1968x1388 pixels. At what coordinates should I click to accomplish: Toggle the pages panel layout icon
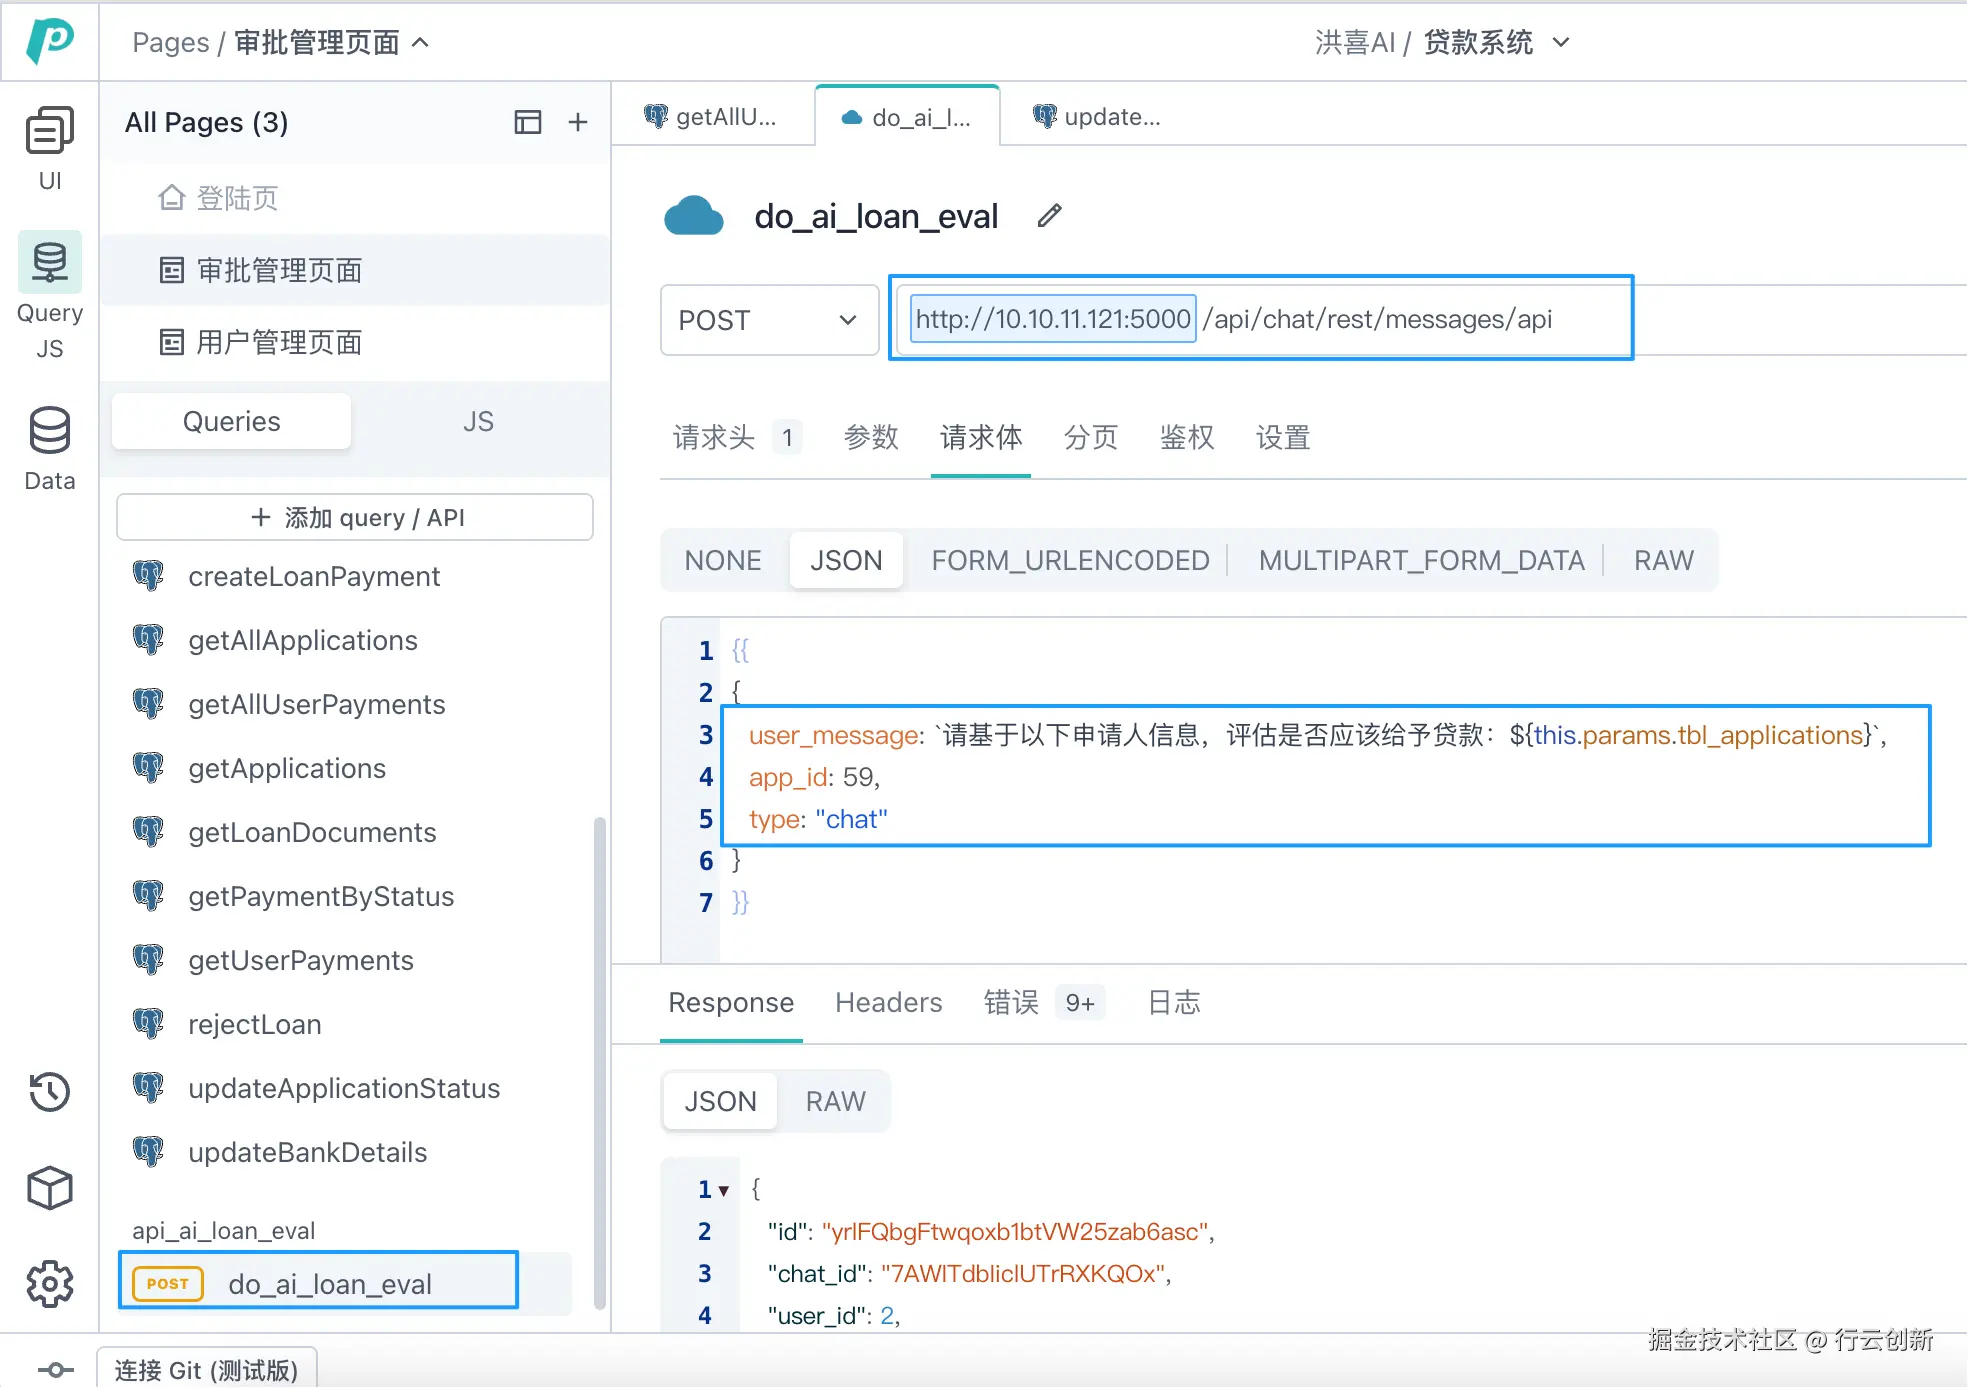pos(527,122)
